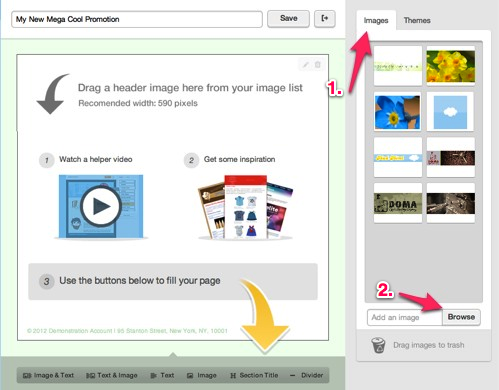Click the trash can icon beside Drag images
The height and width of the screenshot is (390, 499).
378,345
